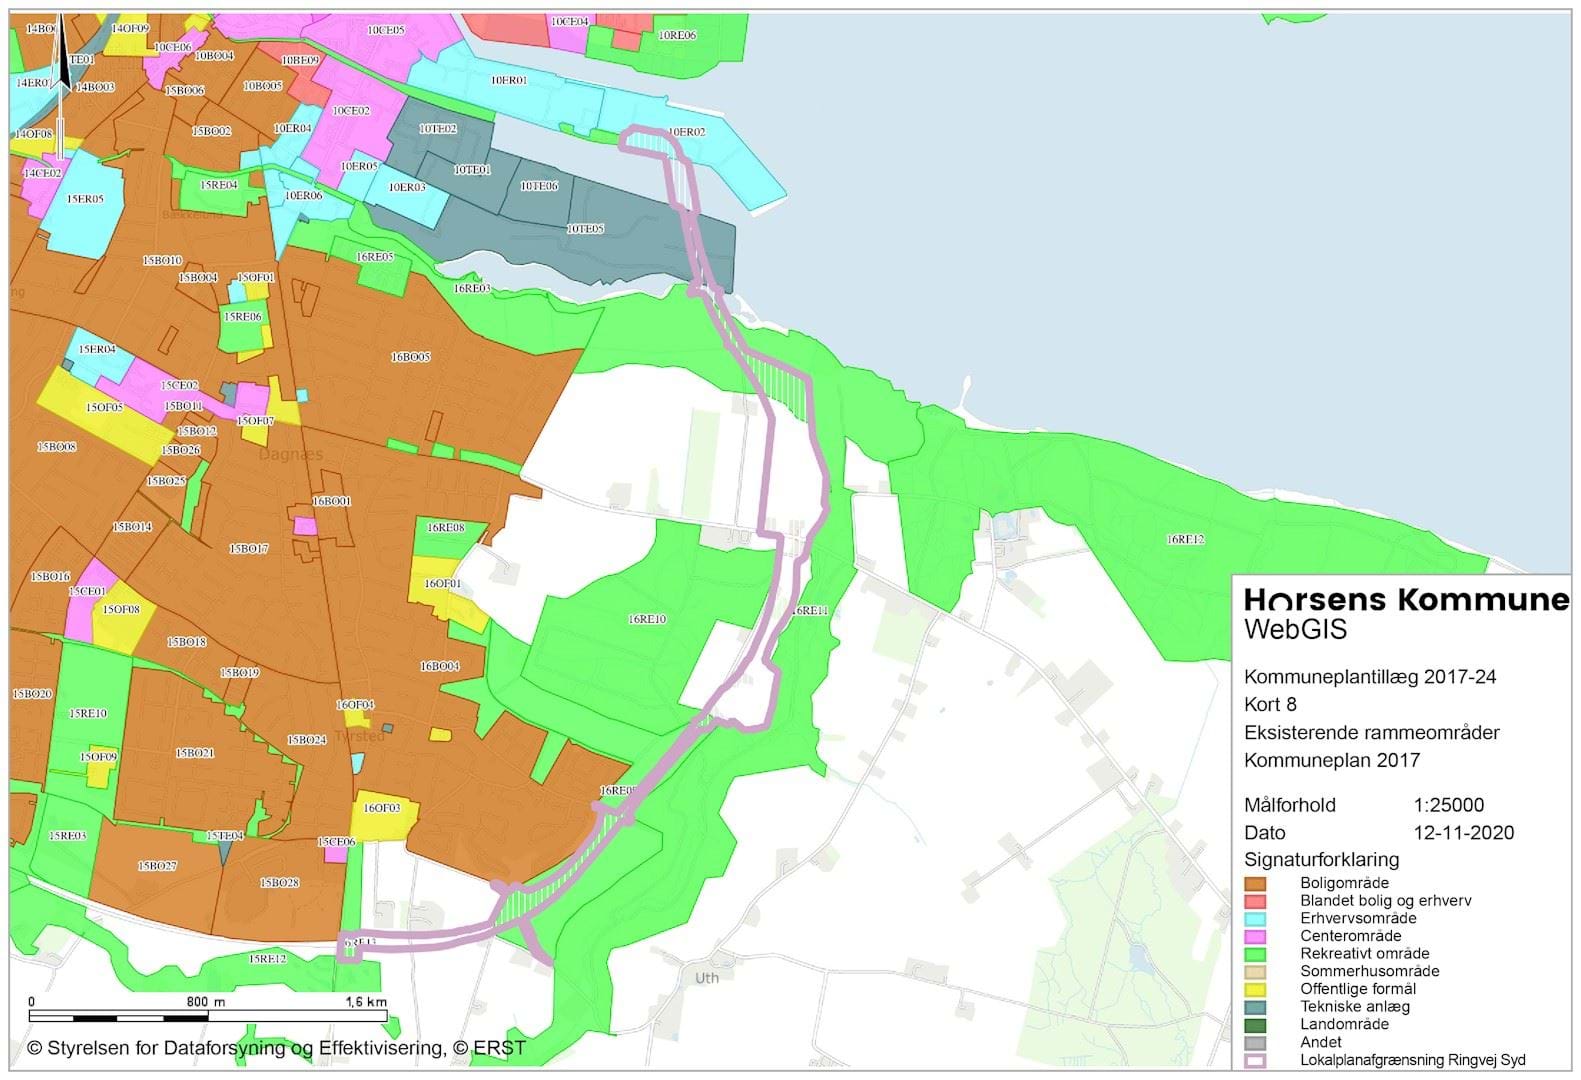The image size is (1581, 1080).
Task: Select the magenta Centerområde legend swatch
Action: [1255, 937]
